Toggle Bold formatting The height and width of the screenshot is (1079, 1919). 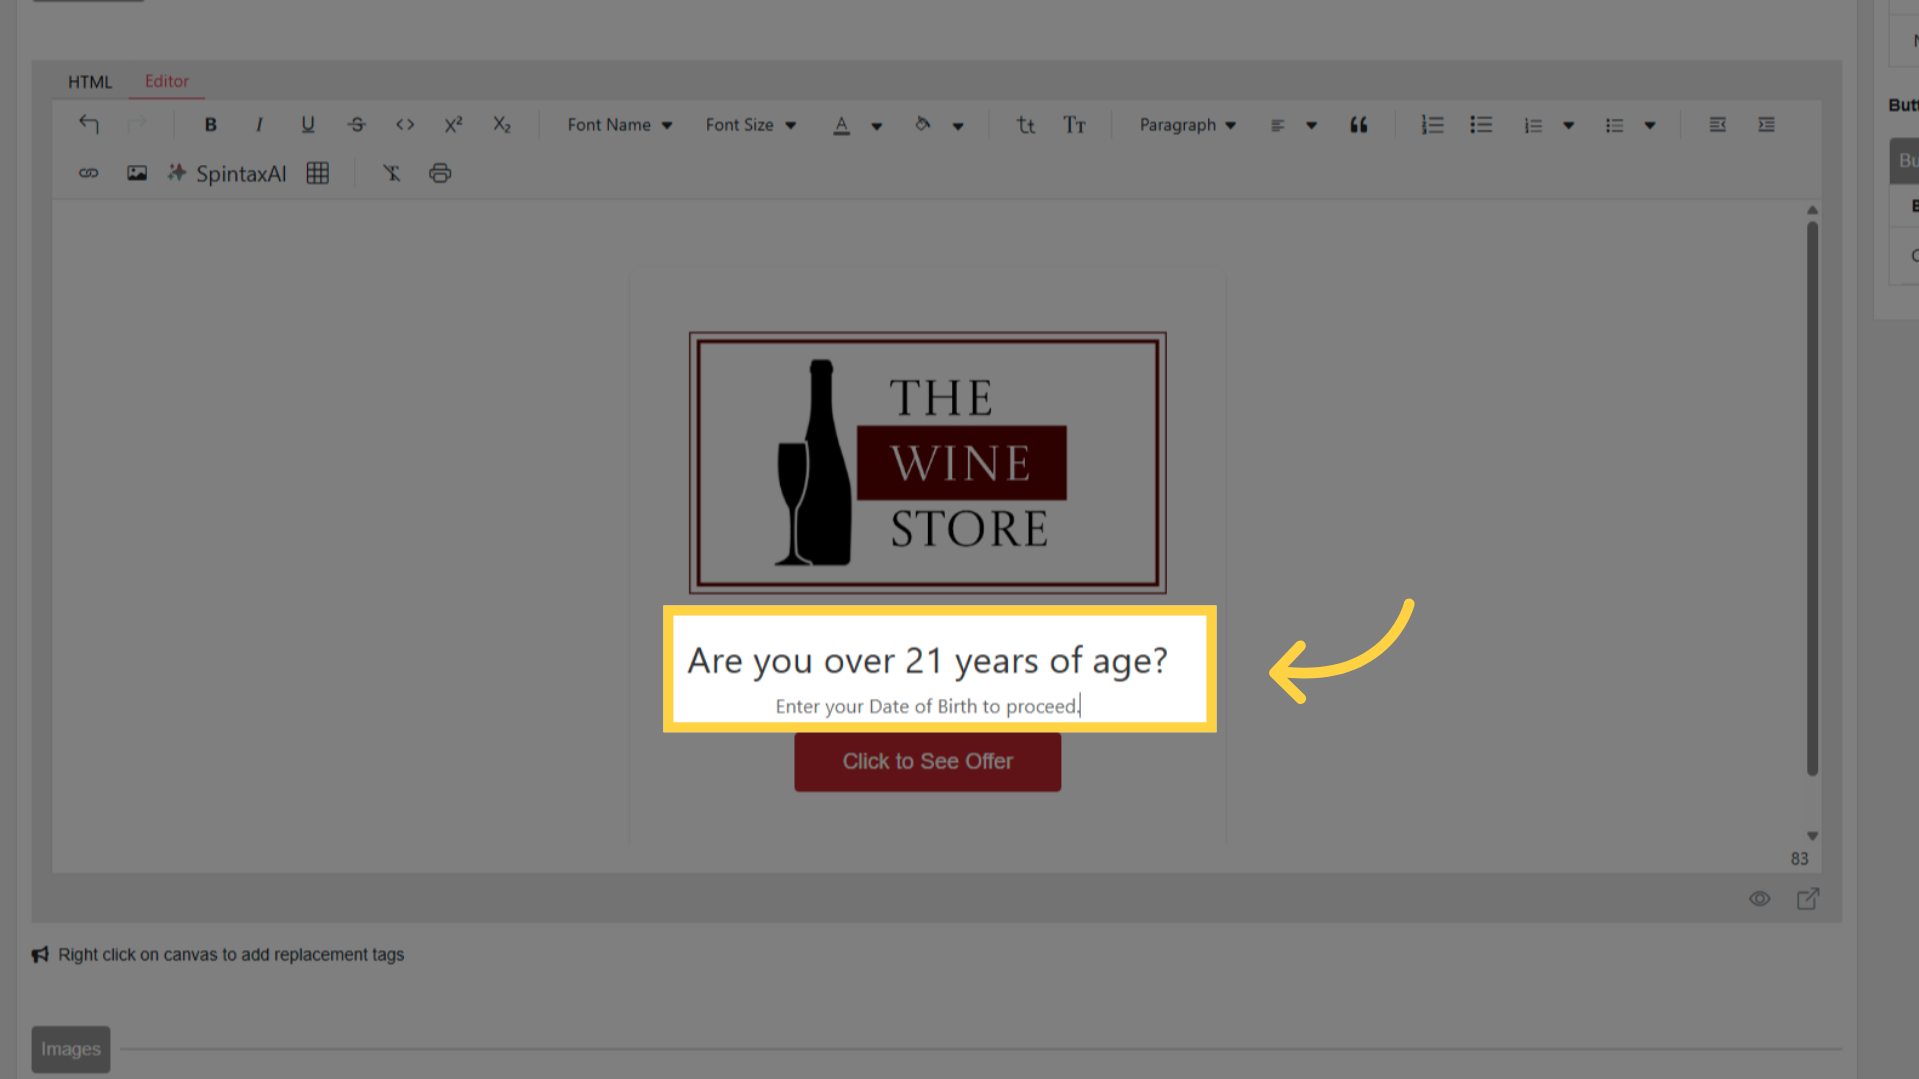[210, 125]
